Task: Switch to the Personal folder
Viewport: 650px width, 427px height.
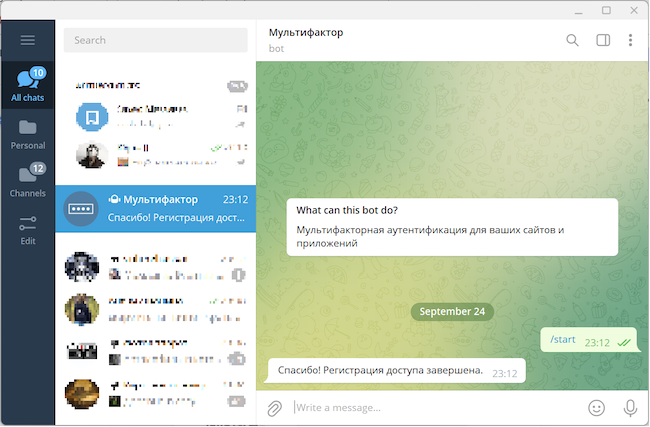Action: point(28,134)
